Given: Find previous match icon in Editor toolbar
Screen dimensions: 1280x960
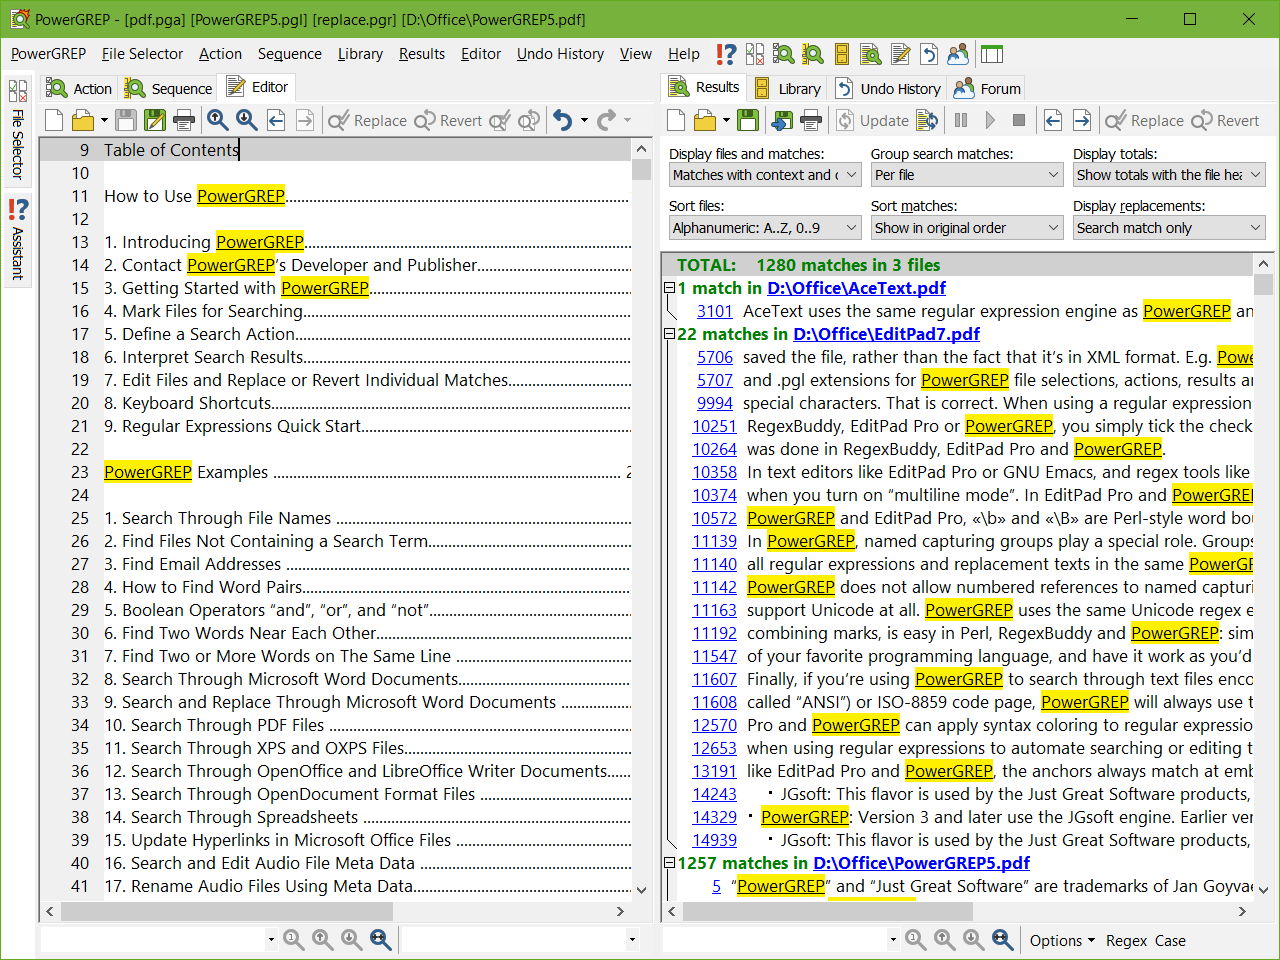Looking at the screenshot, I should pos(217,121).
